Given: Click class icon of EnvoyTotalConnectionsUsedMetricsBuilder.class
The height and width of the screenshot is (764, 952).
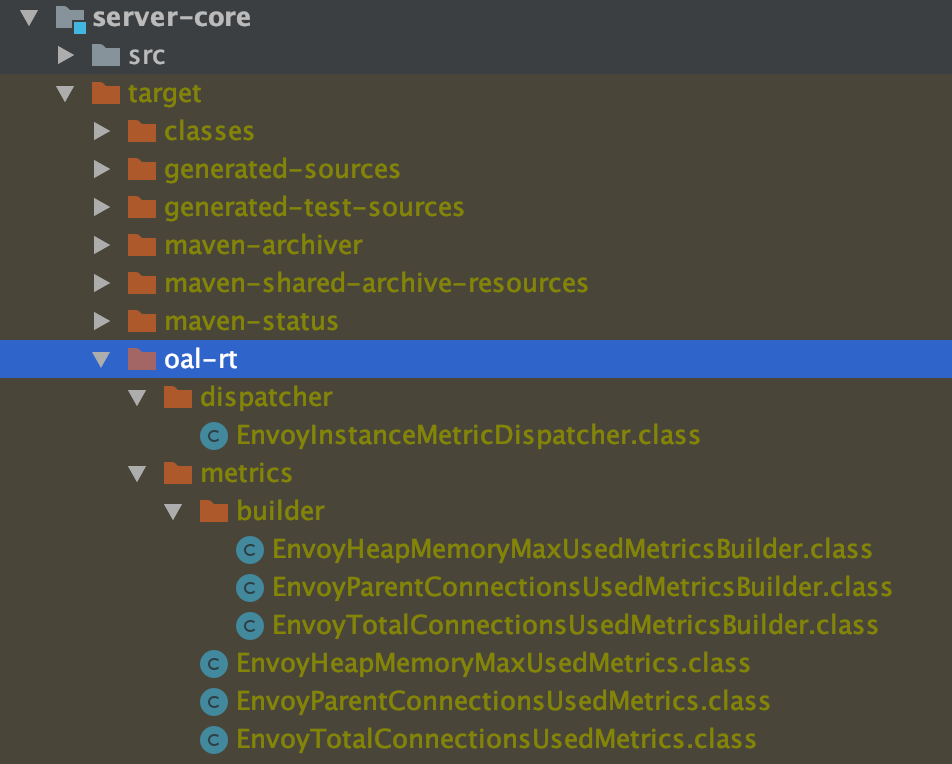Looking at the screenshot, I should pos(250,626).
